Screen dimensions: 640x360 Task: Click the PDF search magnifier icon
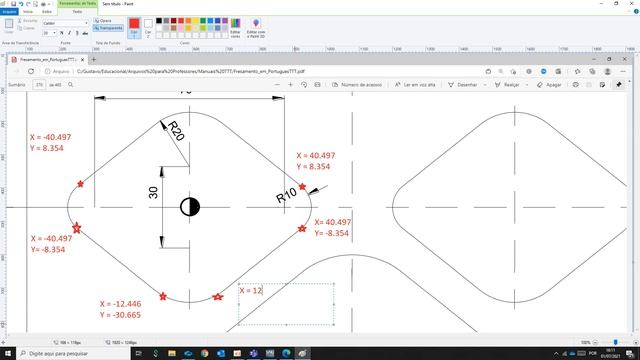tap(71, 85)
